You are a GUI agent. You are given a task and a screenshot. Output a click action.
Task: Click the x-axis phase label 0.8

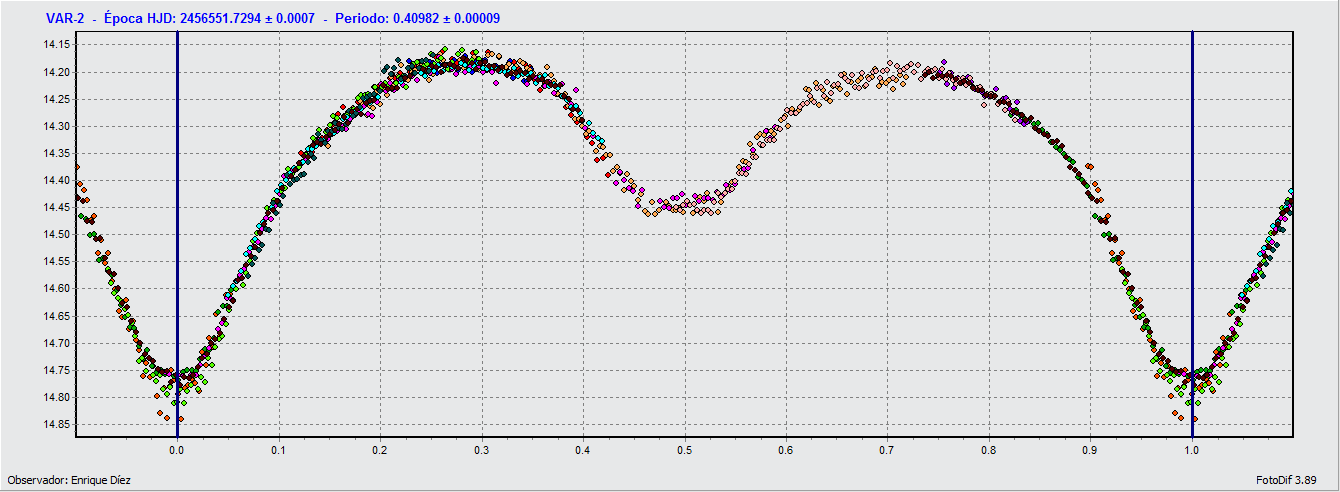(x=989, y=450)
